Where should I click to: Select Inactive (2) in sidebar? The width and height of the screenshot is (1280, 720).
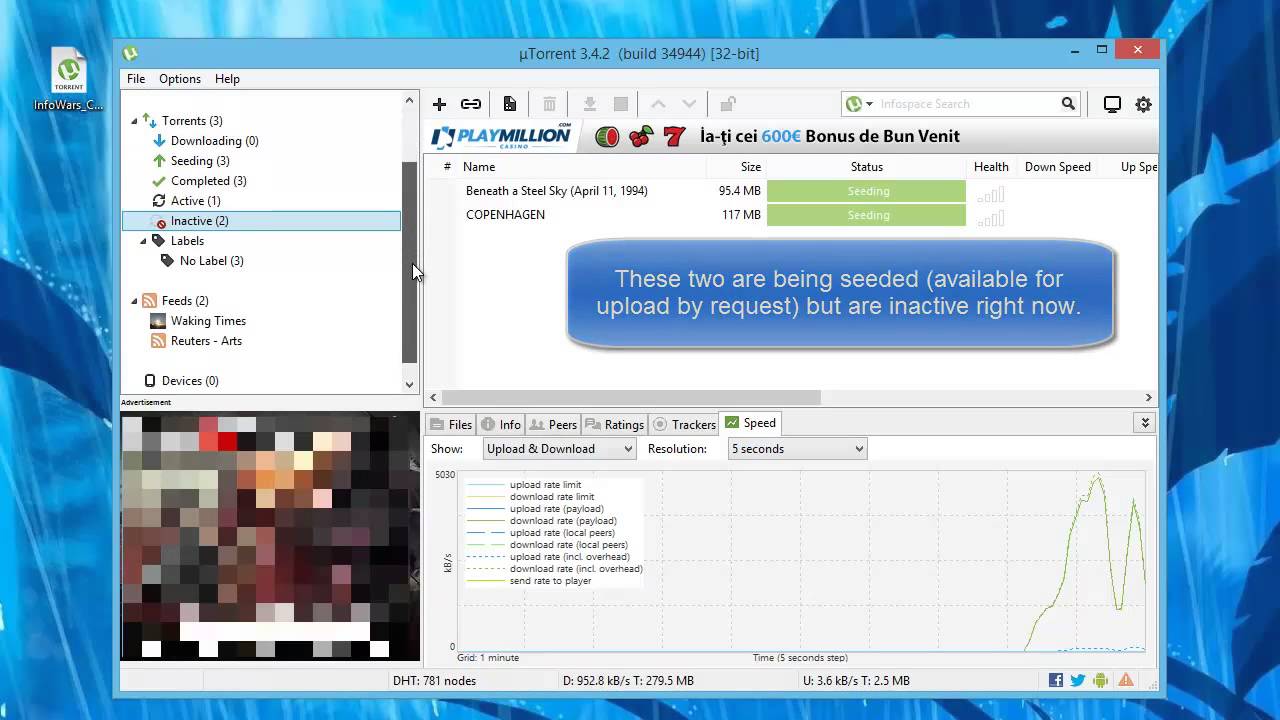[261, 221]
